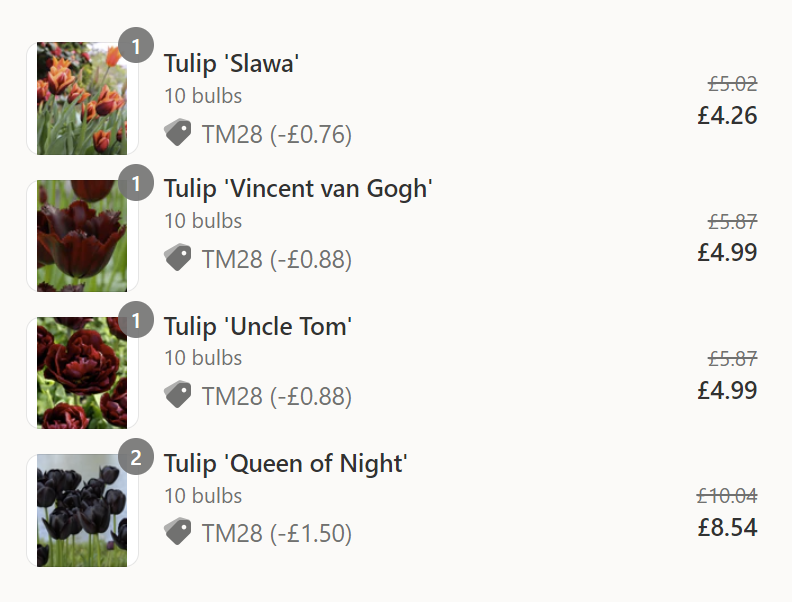Click the £8.54 discounted price

[x=727, y=527]
